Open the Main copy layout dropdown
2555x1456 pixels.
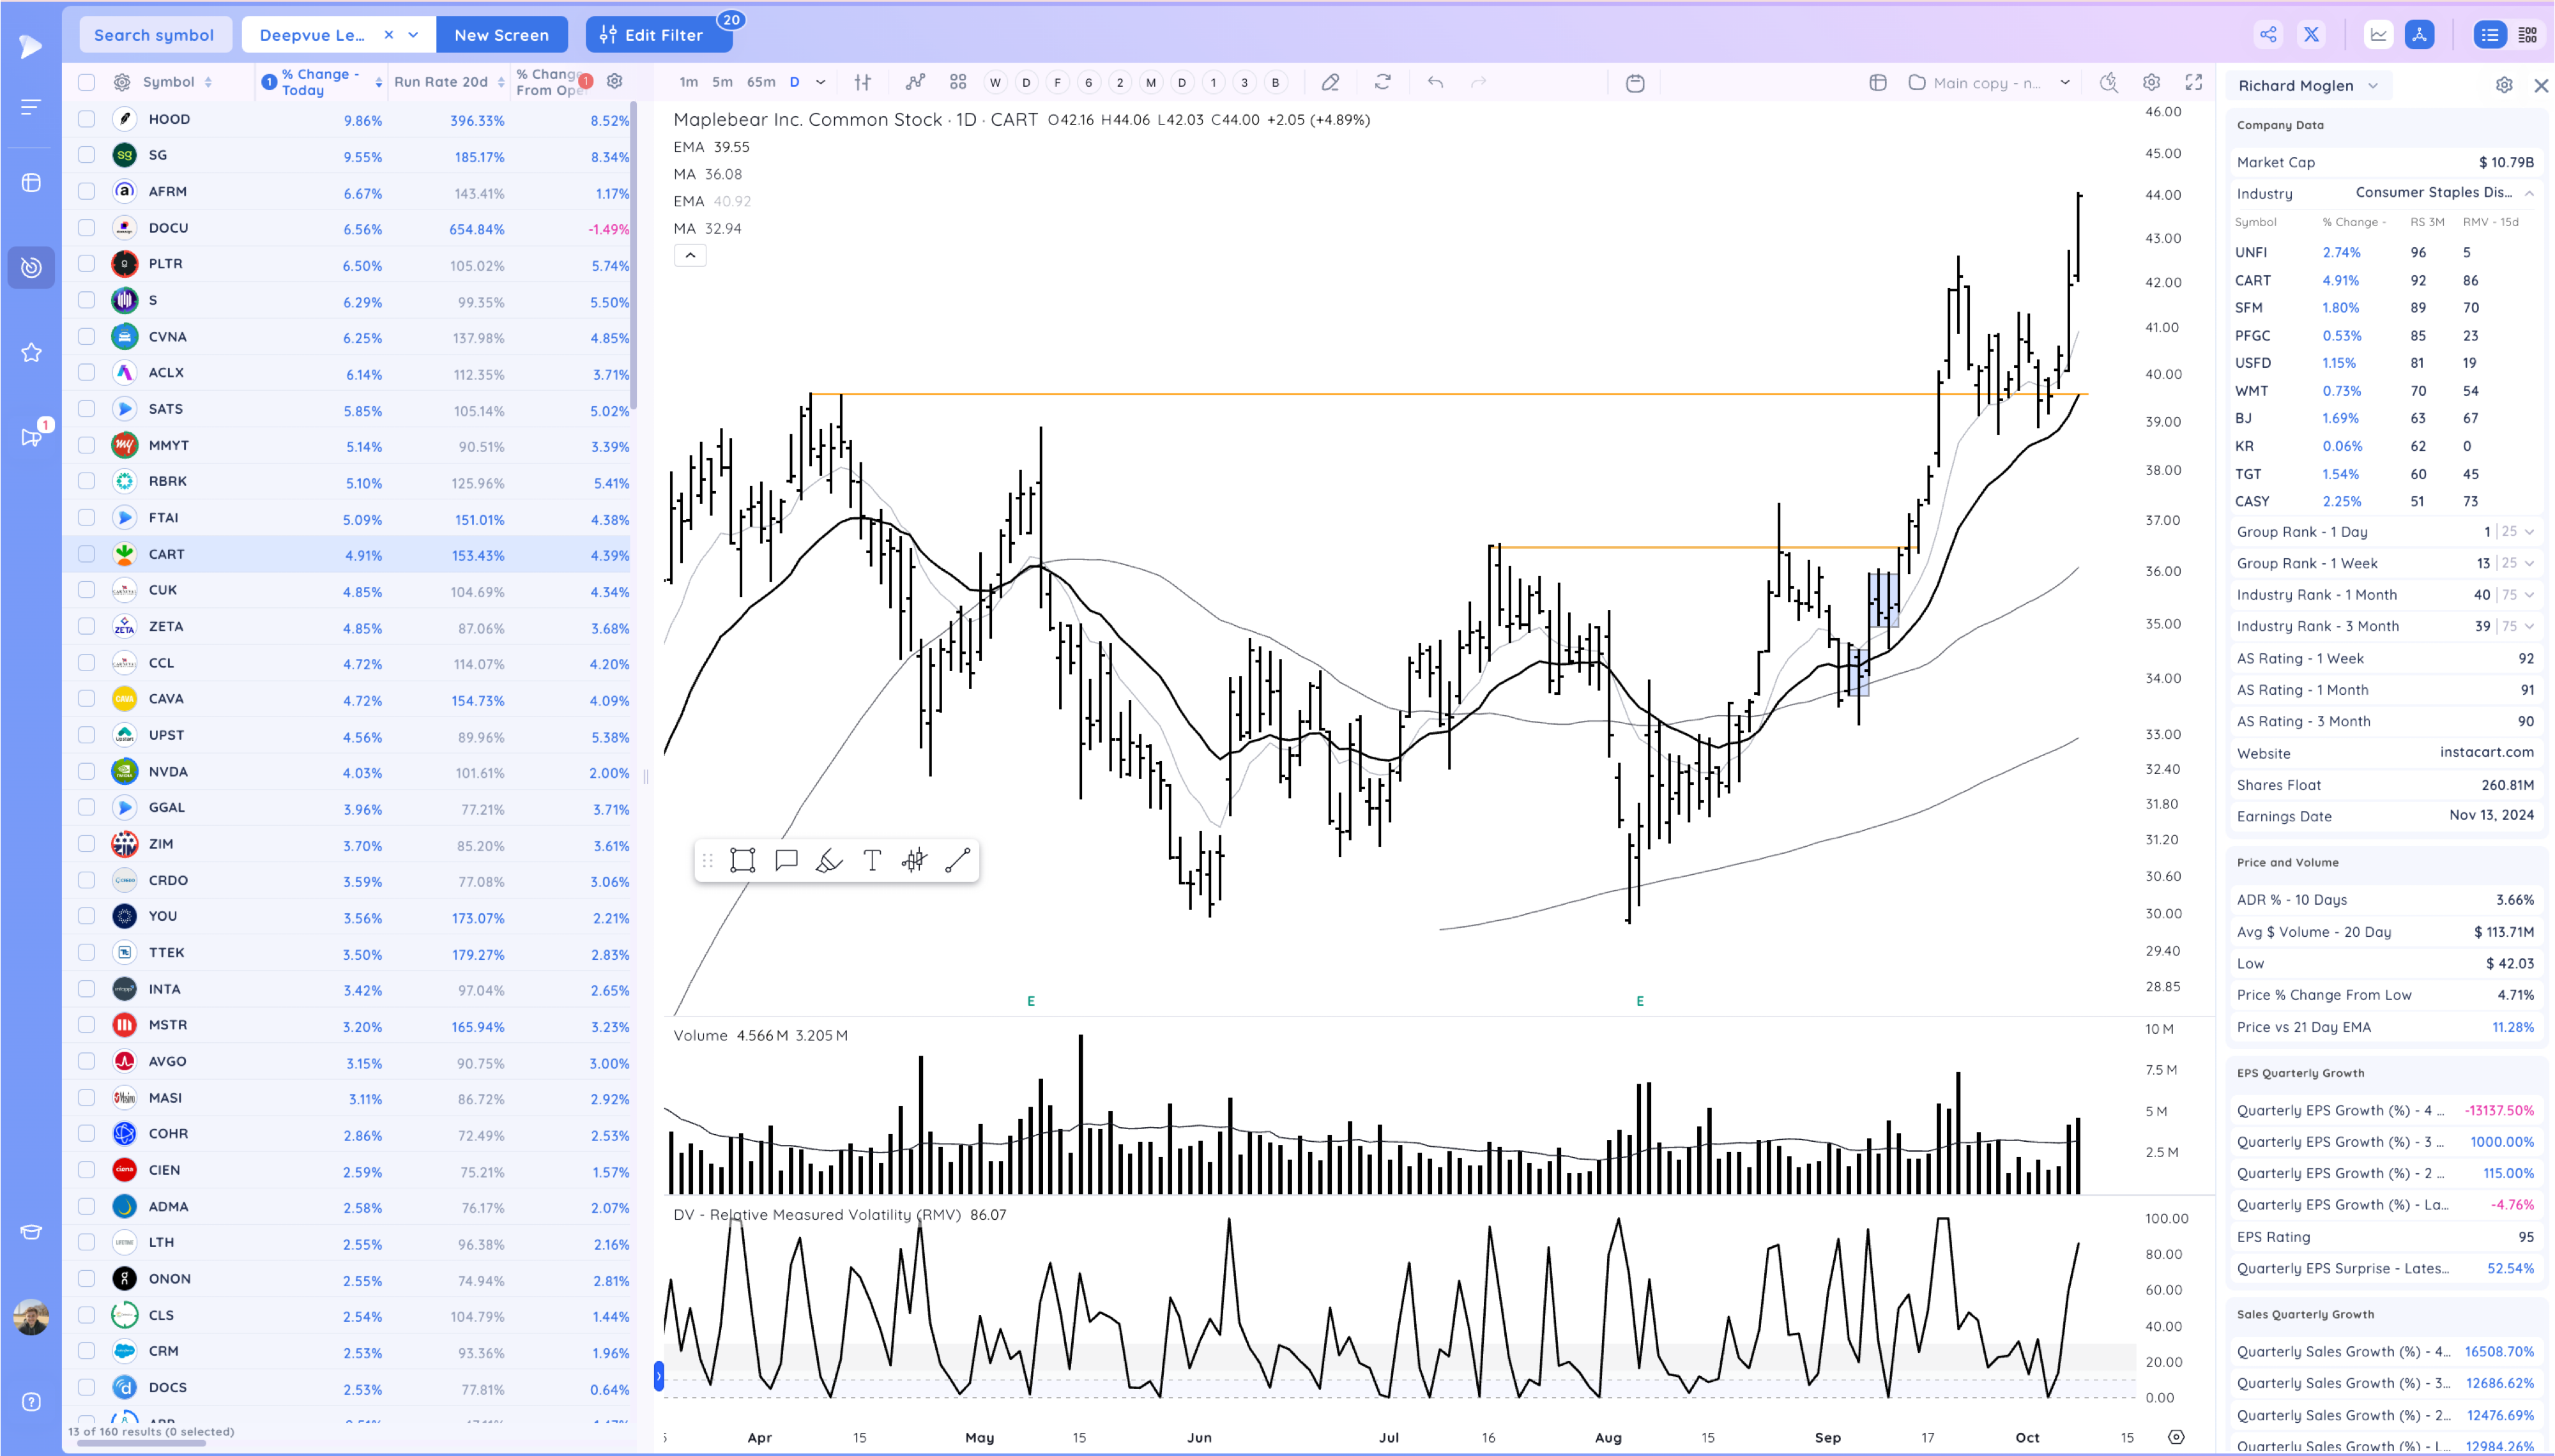(2064, 83)
